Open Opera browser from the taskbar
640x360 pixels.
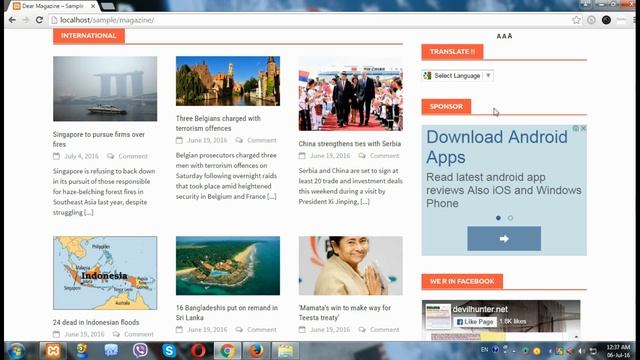point(198,351)
